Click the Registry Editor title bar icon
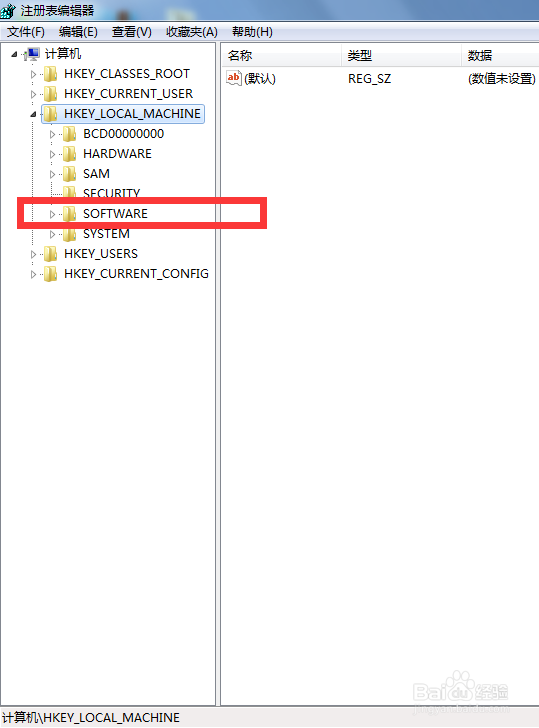 click(x=8, y=10)
